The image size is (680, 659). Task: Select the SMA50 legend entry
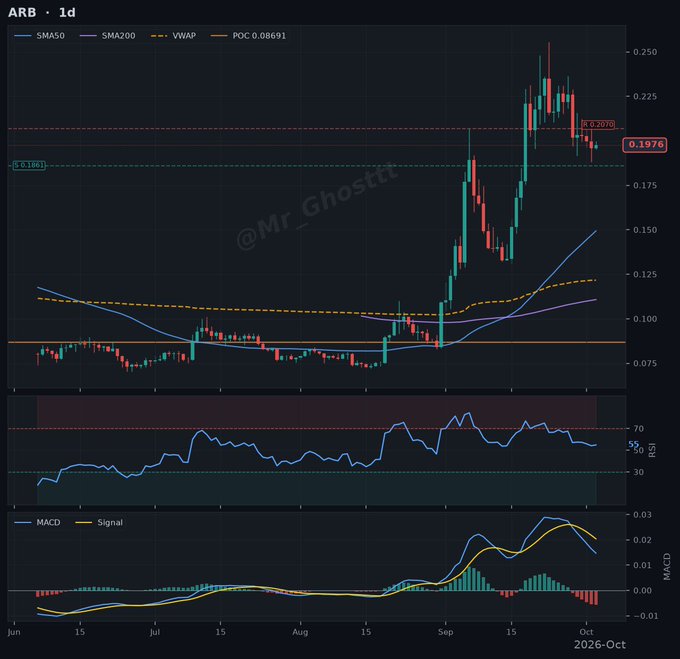[39, 36]
